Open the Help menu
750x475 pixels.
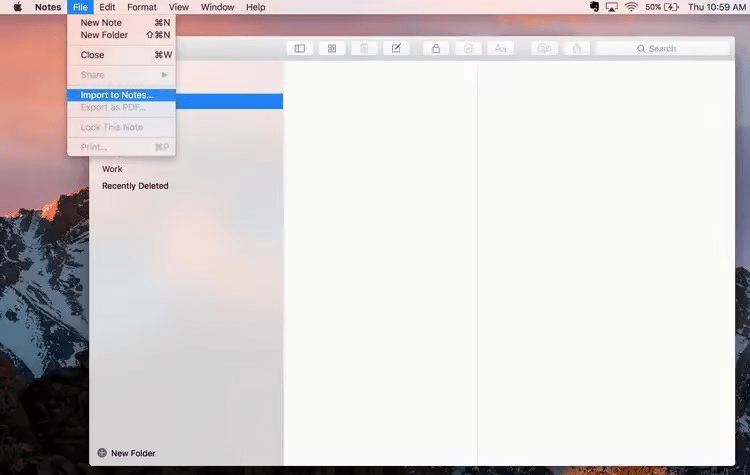point(255,7)
